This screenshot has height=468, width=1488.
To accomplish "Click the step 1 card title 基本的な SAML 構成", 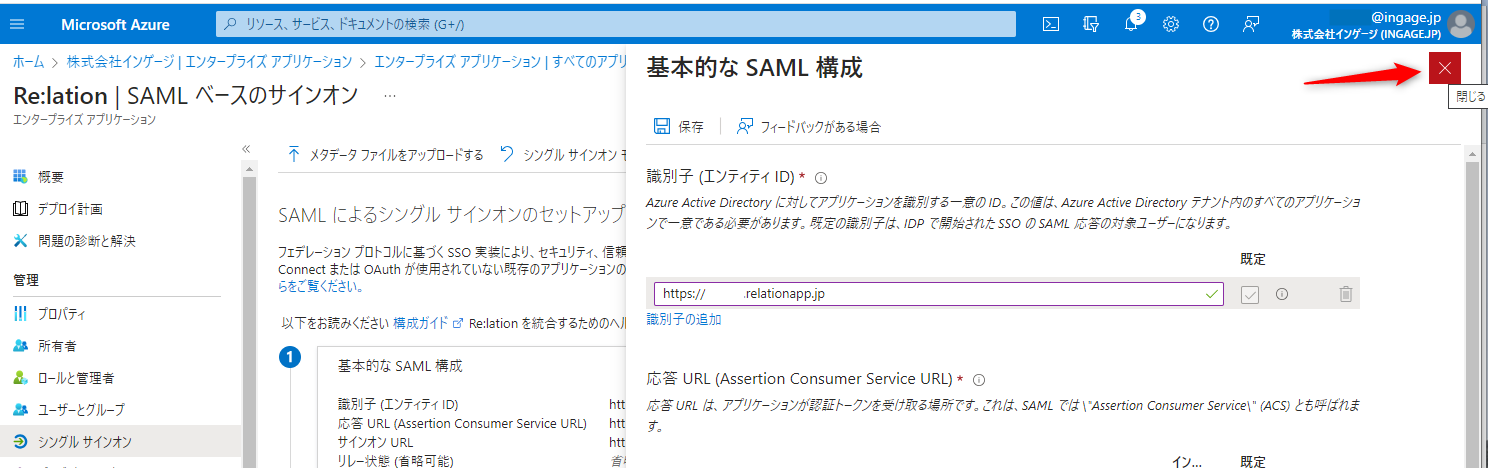I will click(x=400, y=366).
